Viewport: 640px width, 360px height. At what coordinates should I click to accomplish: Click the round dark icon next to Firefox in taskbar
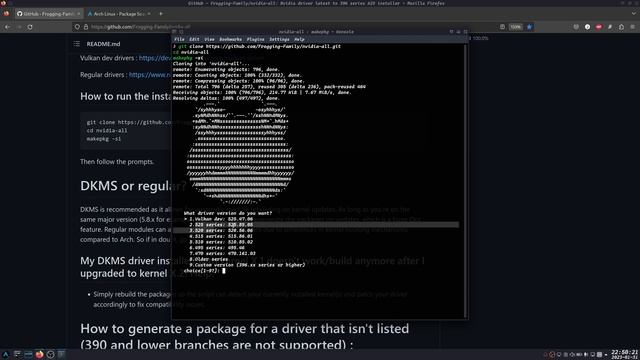tap(51, 354)
